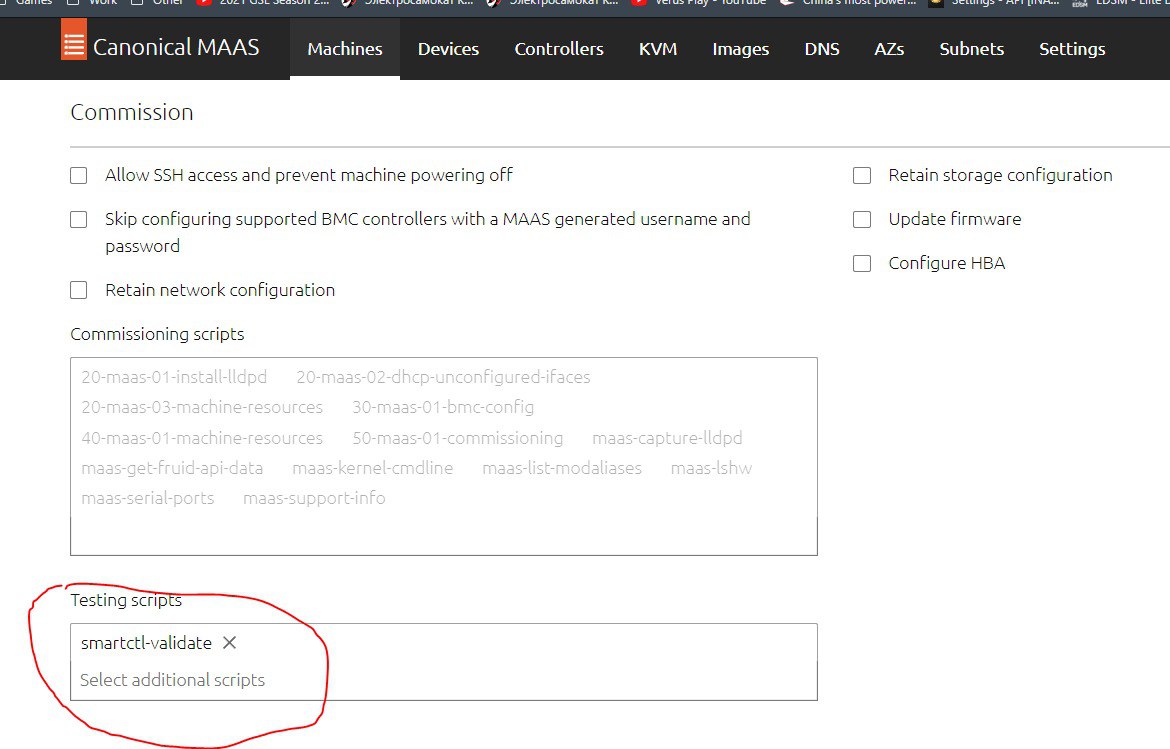1170x749 pixels.
Task: Enable Allow SSH access checkbox
Action: pyautogui.click(x=79, y=176)
